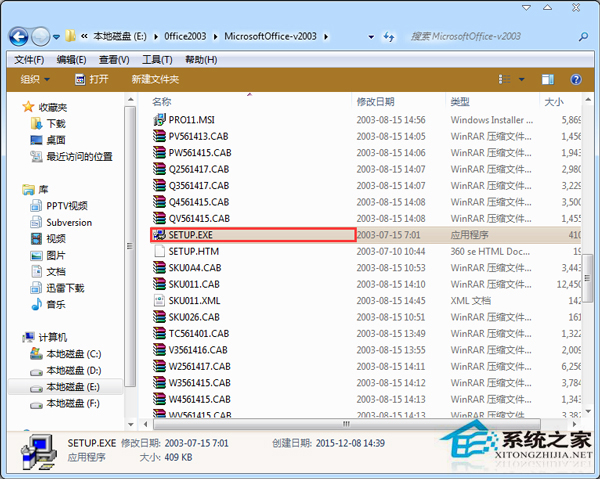Expand arrow after Office2003 breadcrumb

coord(215,37)
